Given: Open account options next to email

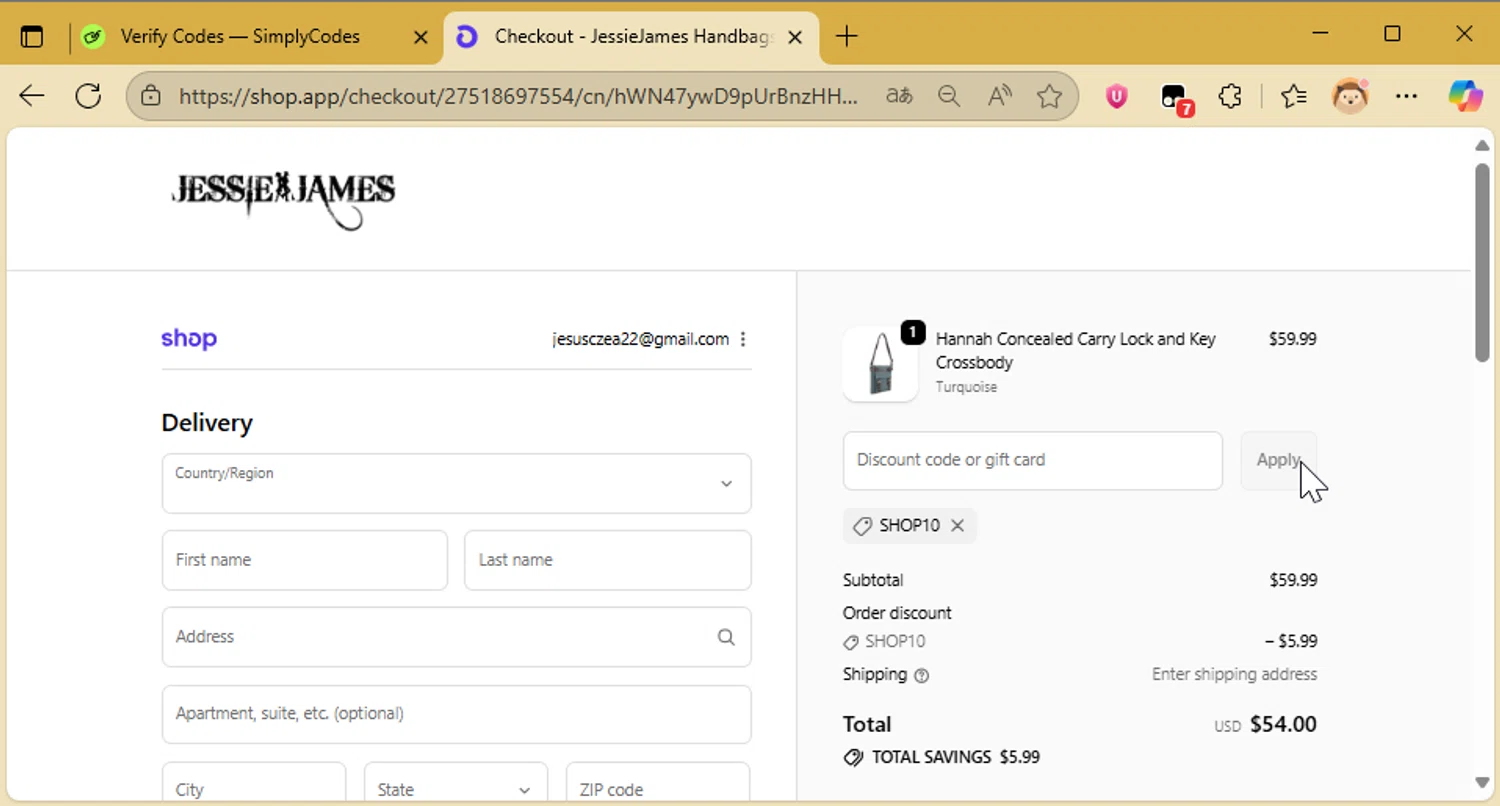Looking at the screenshot, I should pos(742,339).
